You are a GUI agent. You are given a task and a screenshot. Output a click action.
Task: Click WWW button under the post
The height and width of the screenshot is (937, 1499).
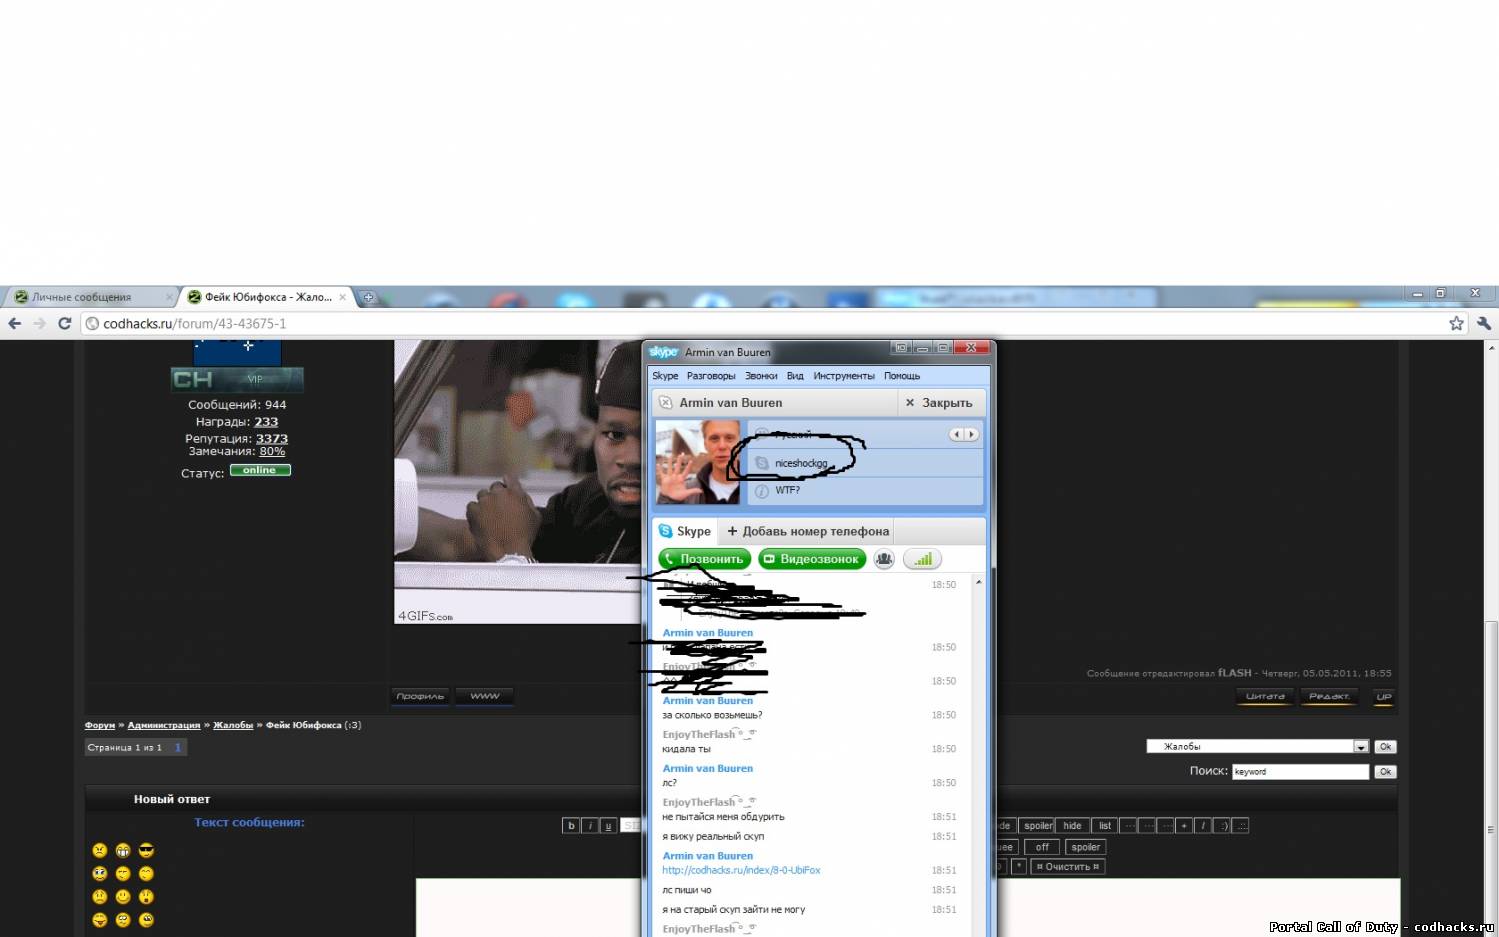click(485, 696)
